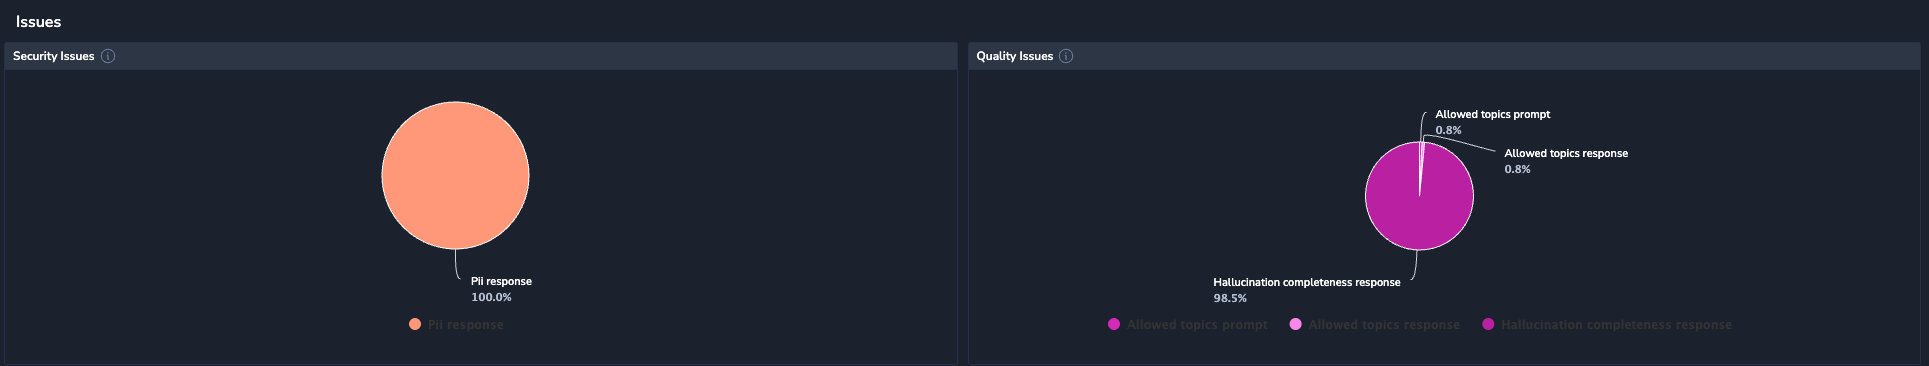This screenshot has width=1929, height=366.
Task: Click the Issues section heading
Action: point(38,22)
